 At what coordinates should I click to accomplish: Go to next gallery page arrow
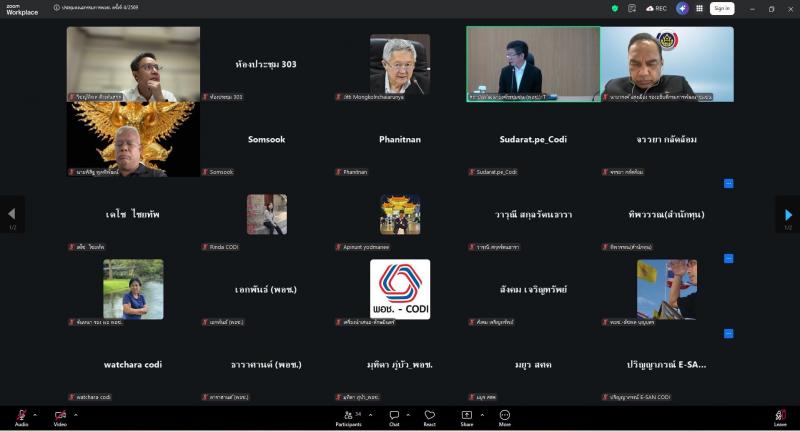788,214
